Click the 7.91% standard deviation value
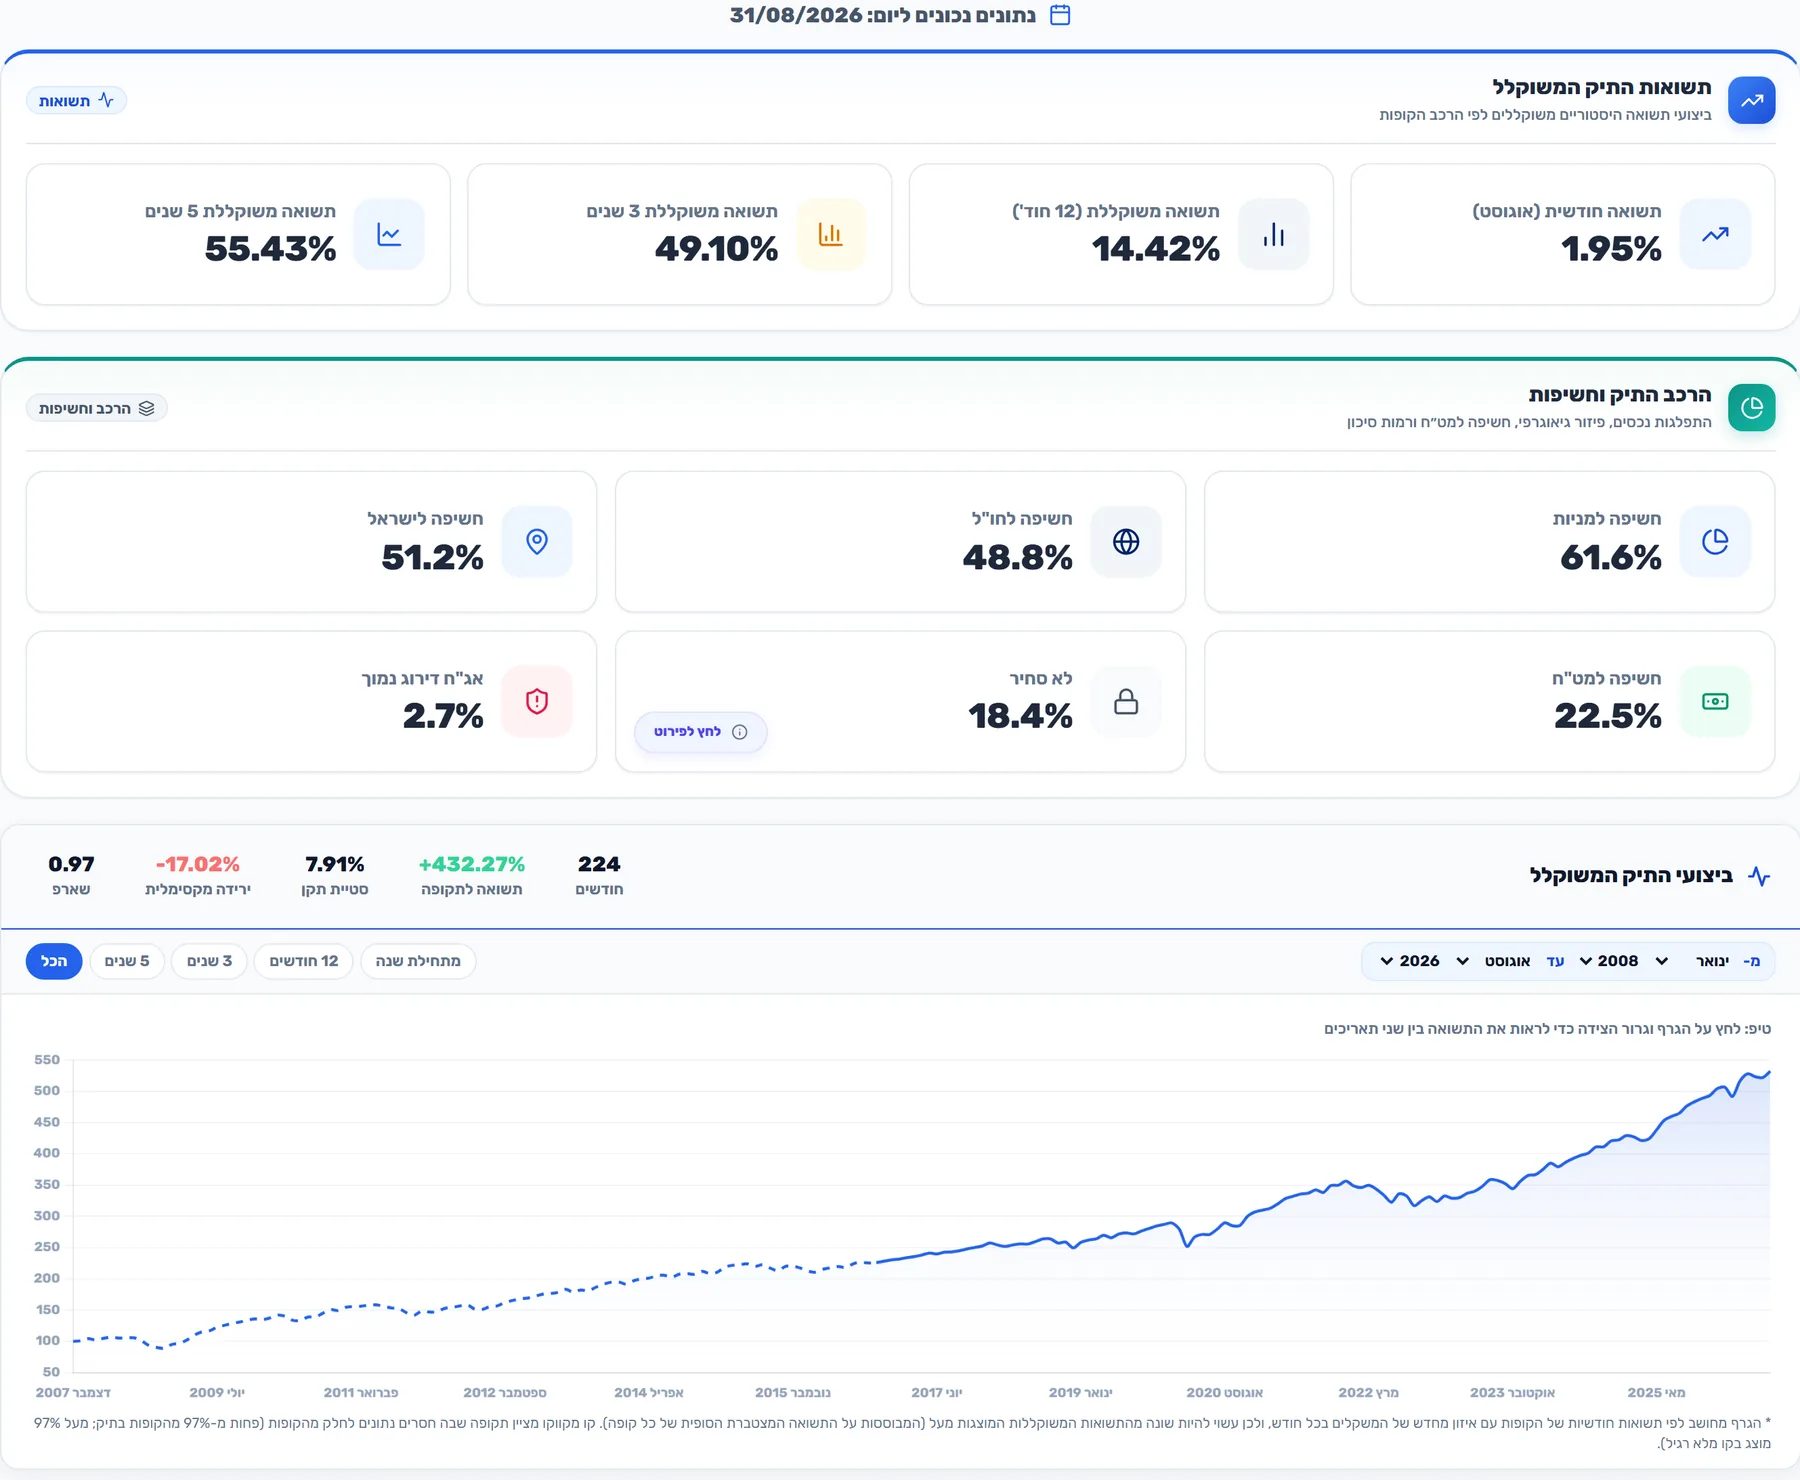Screen dimensions: 1800x1480 (x=335, y=864)
